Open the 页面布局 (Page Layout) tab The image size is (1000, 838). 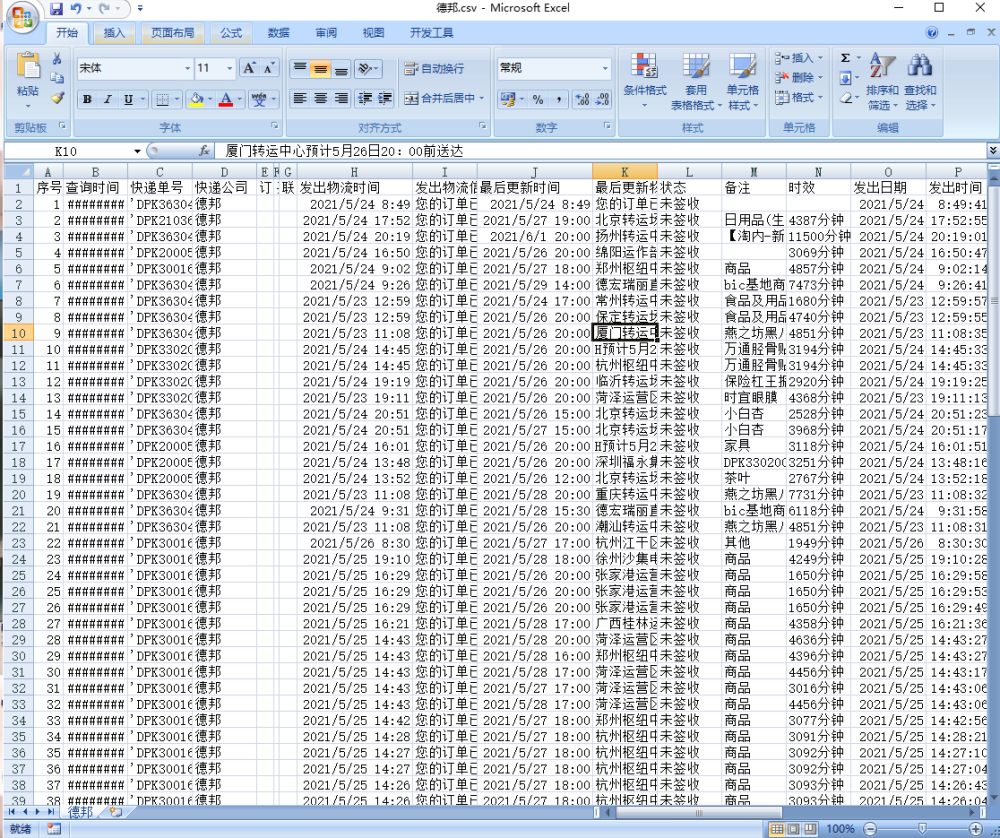click(173, 33)
